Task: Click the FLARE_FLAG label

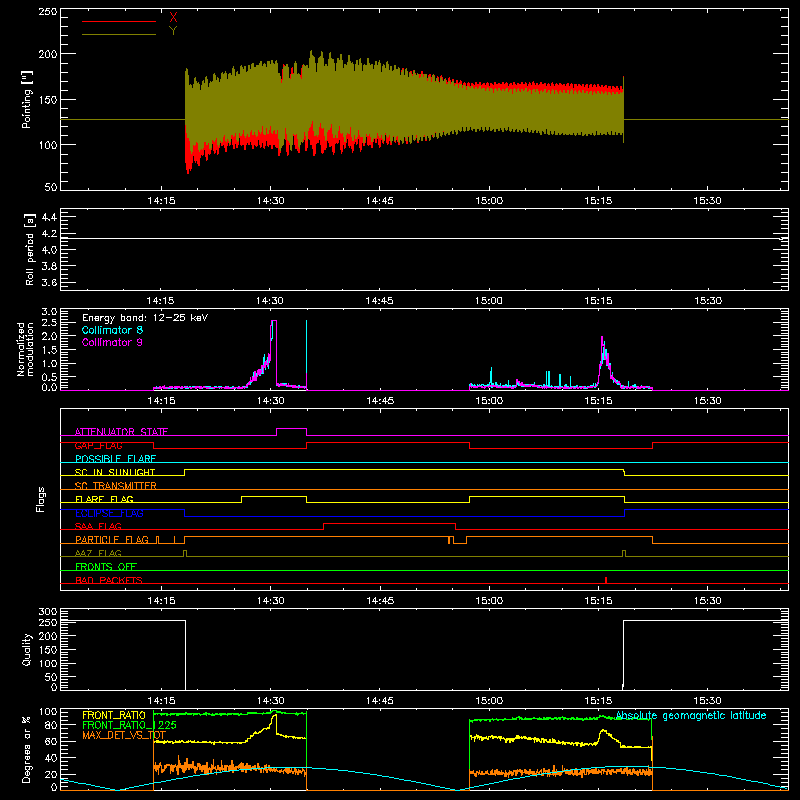Action: 104,499
